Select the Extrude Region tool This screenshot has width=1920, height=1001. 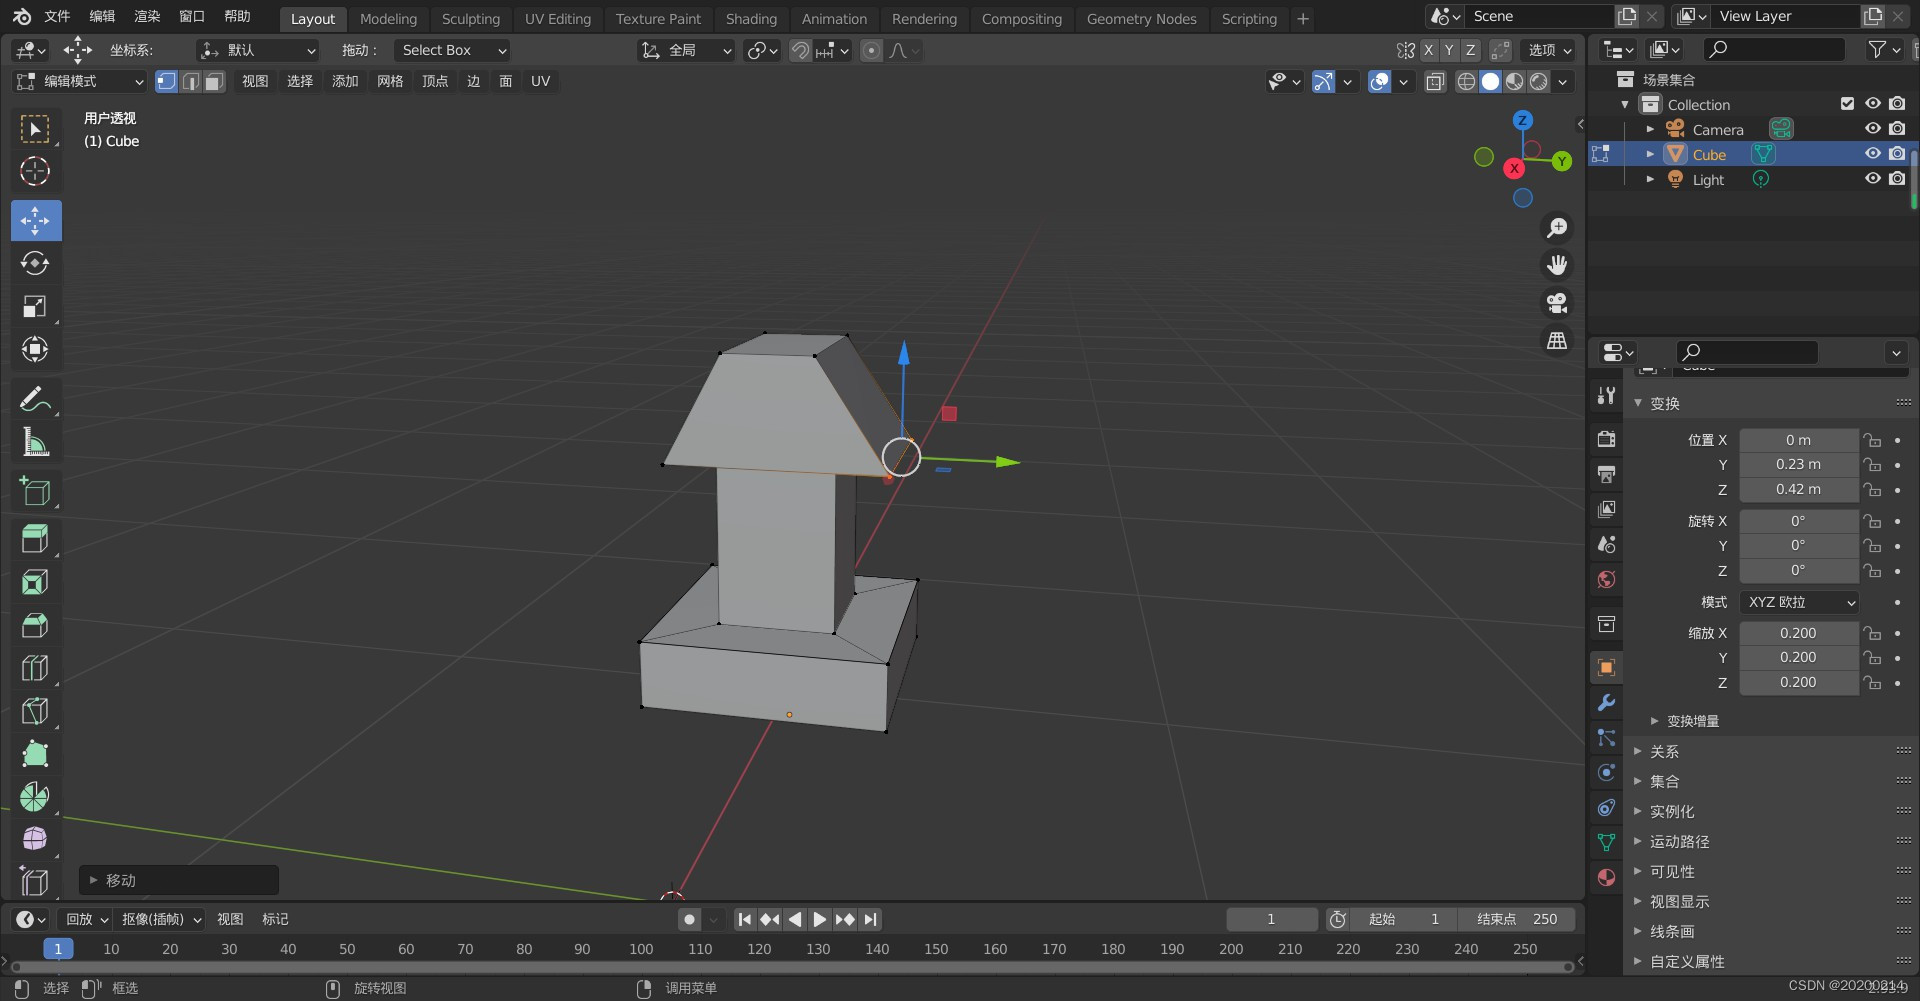pos(35,539)
